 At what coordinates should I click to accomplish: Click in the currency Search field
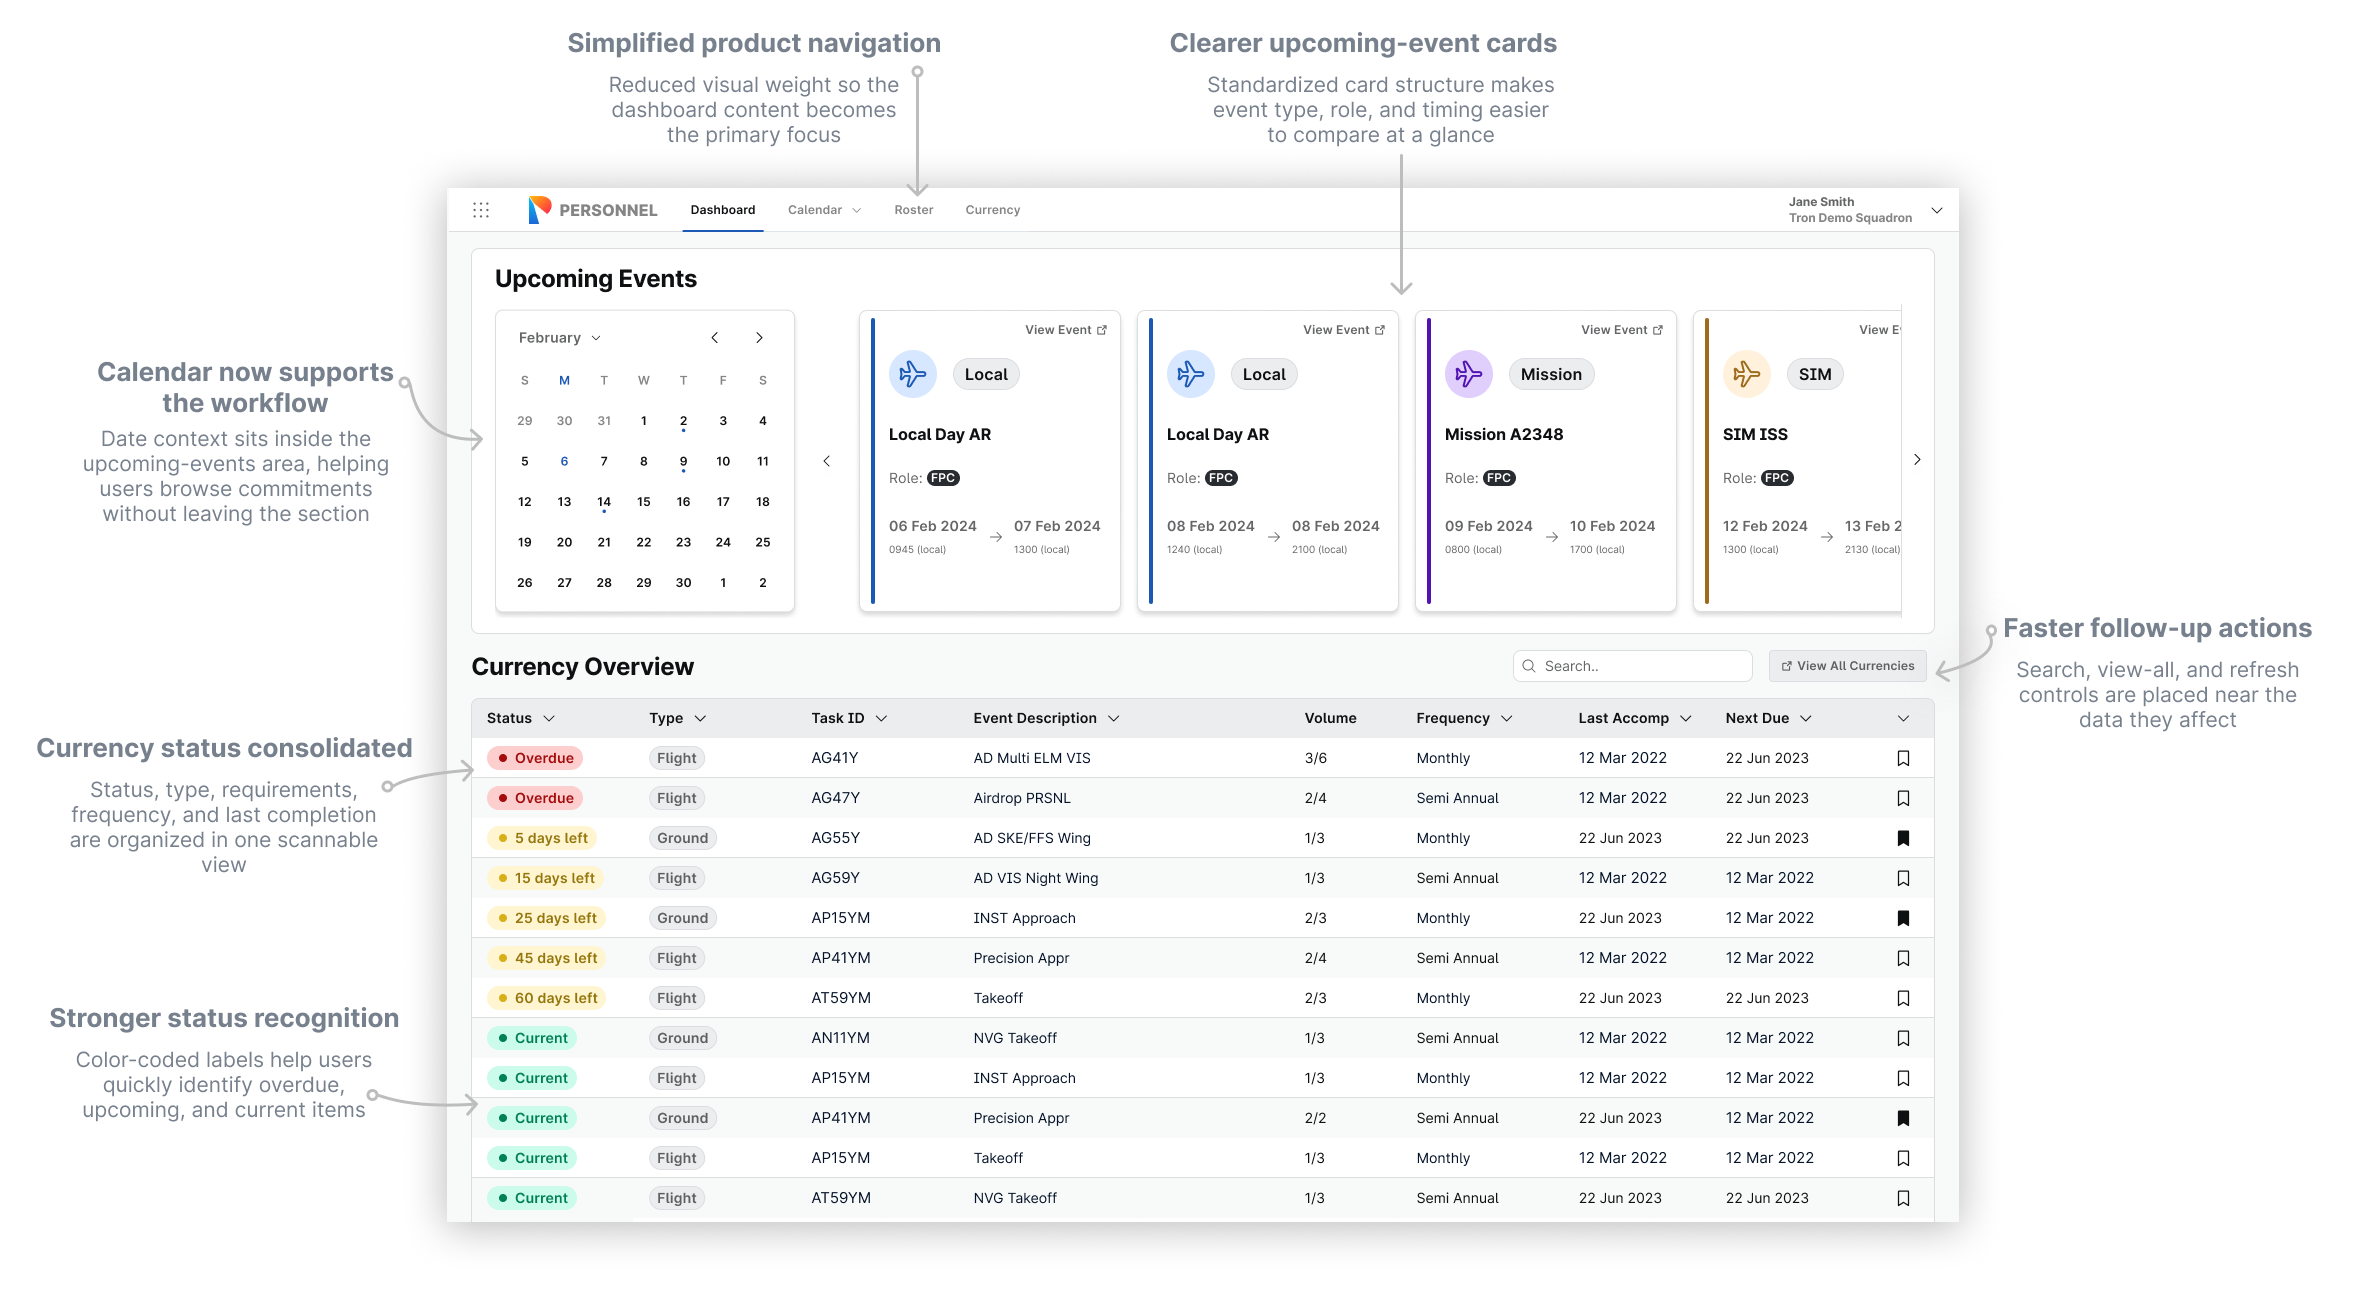pos(1632,666)
